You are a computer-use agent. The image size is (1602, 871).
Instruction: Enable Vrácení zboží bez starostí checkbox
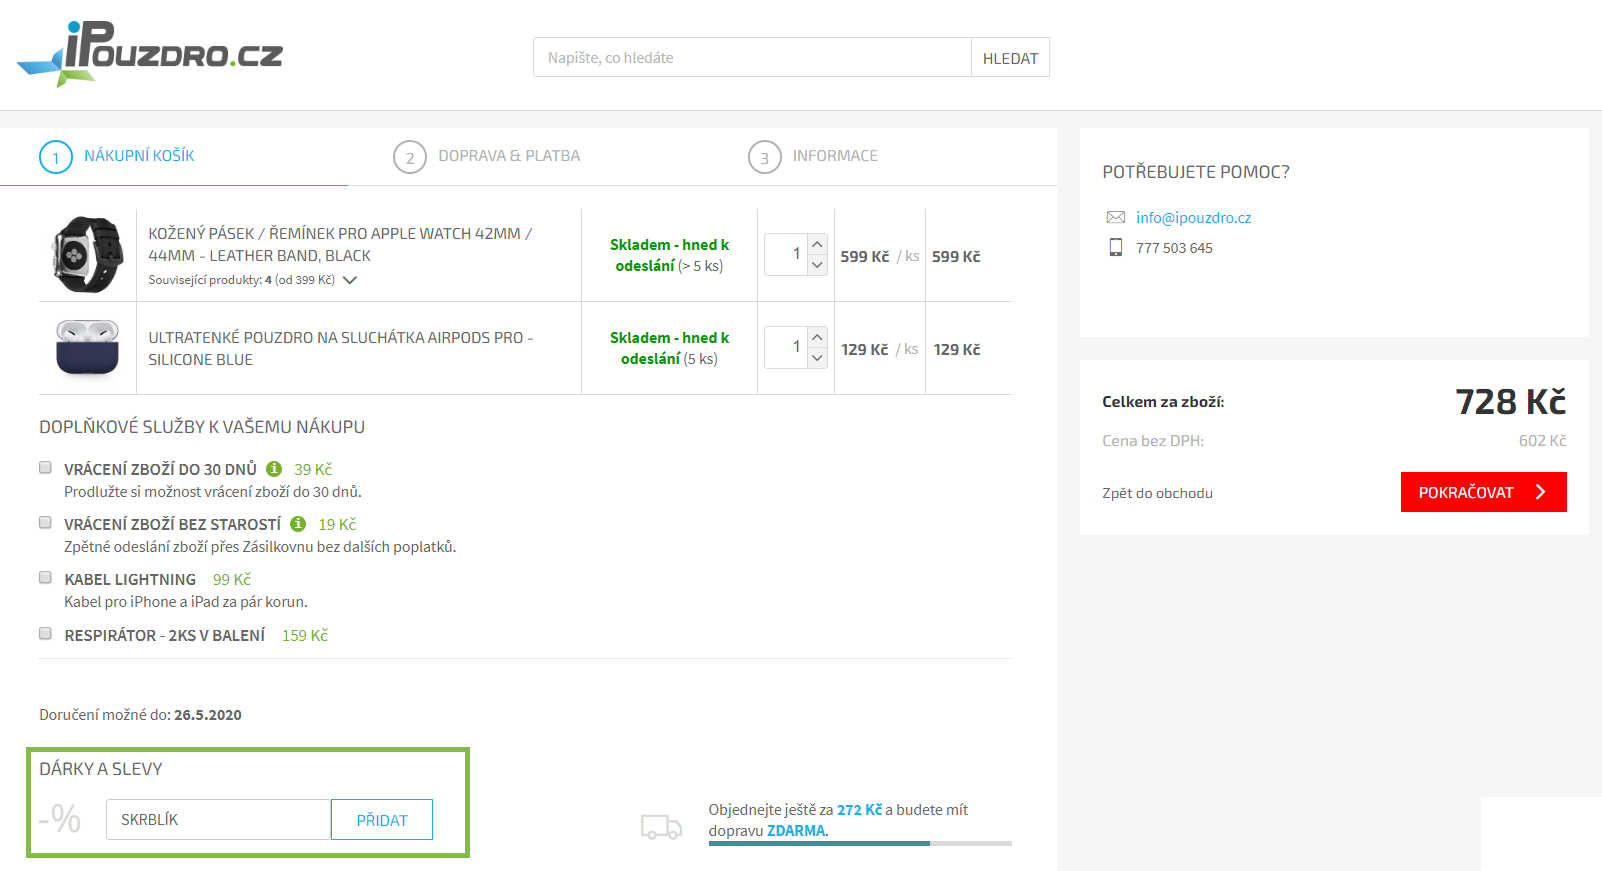point(45,522)
